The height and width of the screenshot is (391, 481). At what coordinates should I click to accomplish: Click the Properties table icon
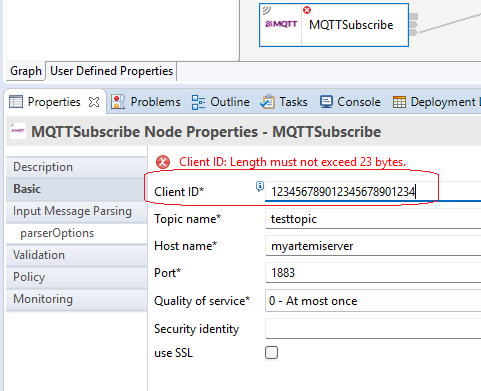tap(16, 102)
